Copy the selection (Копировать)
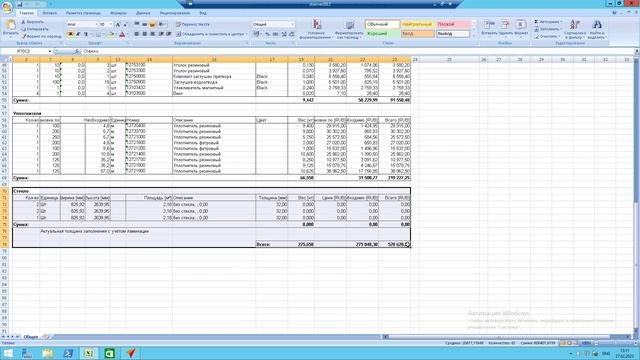The height and width of the screenshot is (360, 640). pyautogui.click(x=35, y=29)
